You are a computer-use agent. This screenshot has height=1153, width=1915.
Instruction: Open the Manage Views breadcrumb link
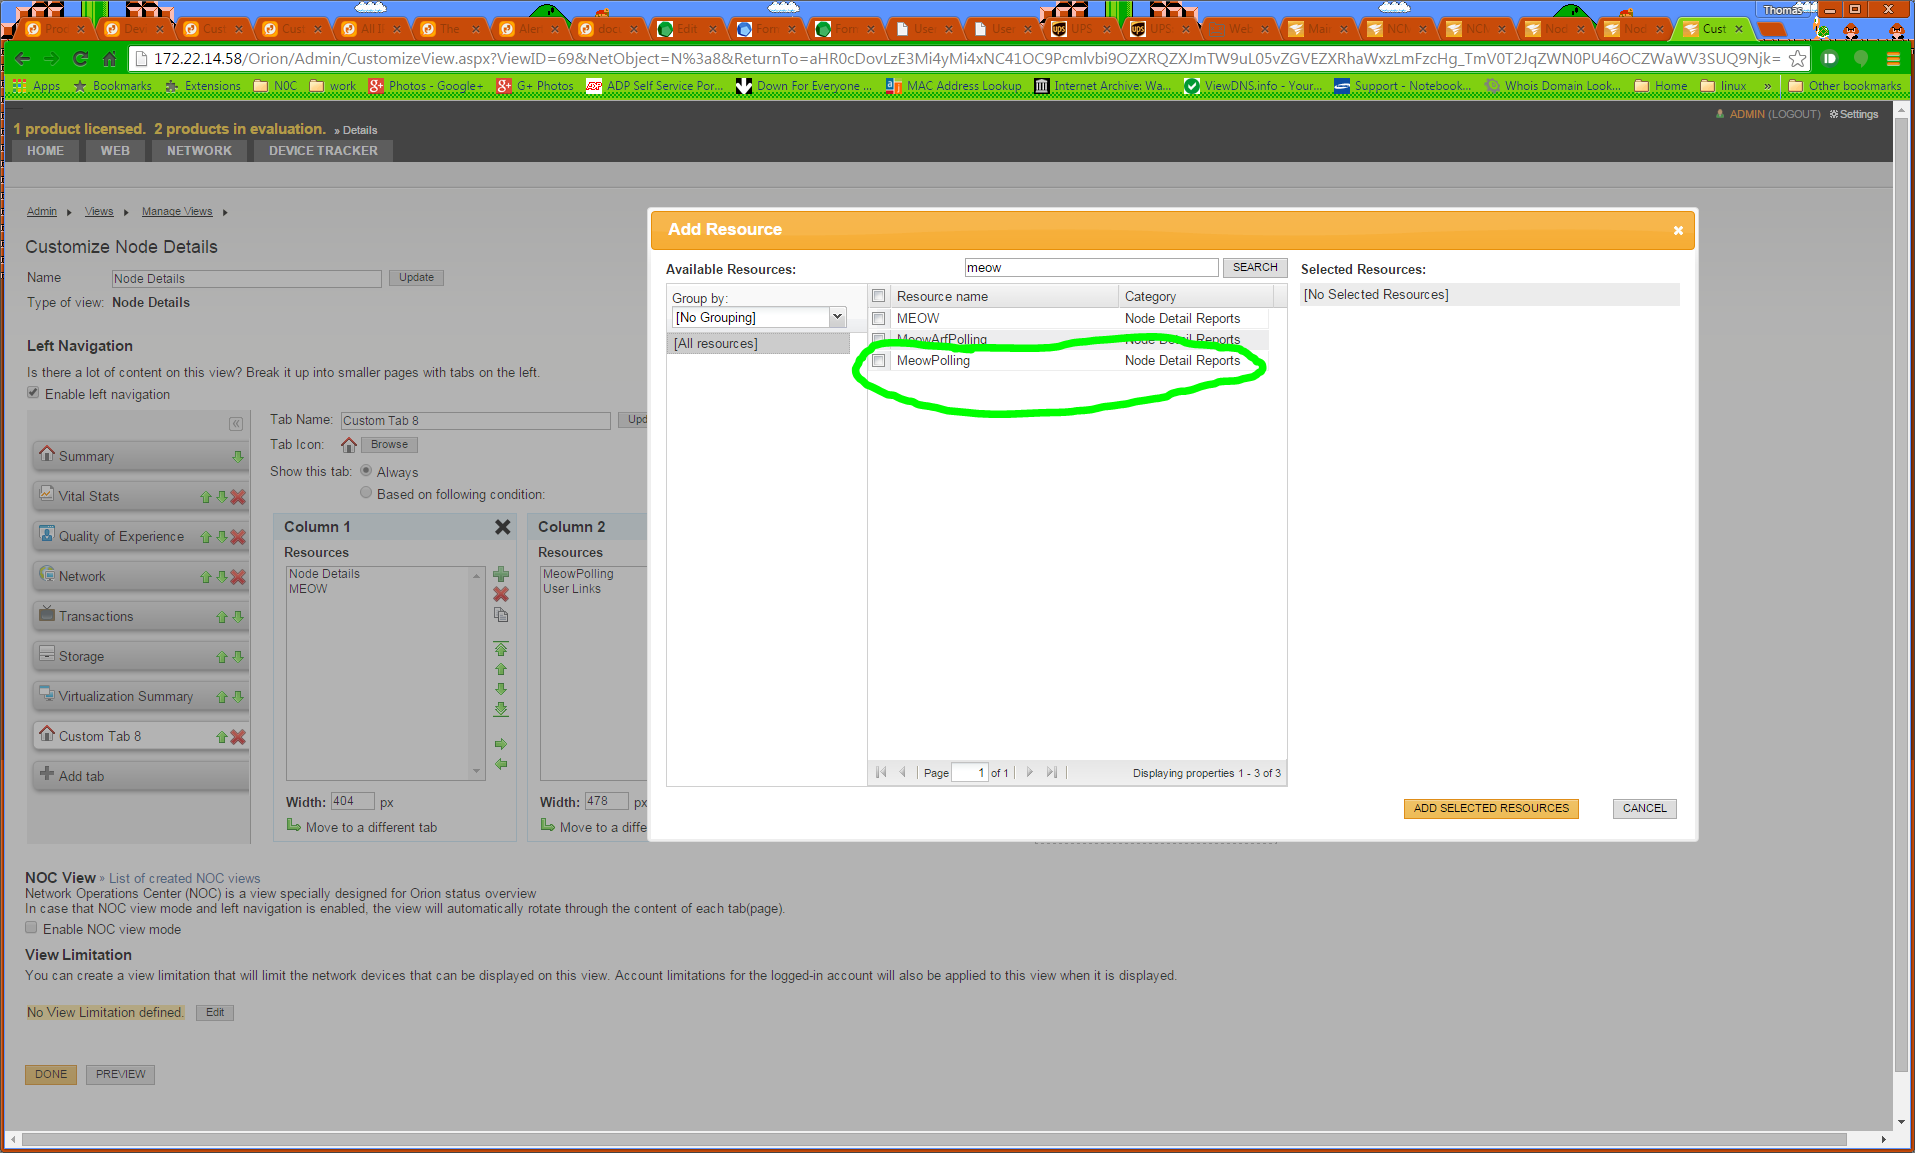[x=177, y=212]
